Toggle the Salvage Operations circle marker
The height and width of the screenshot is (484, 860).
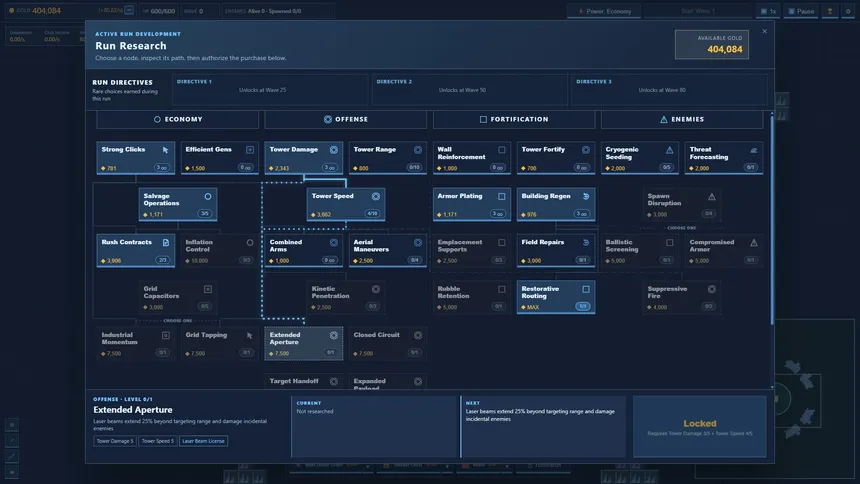tap(208, 196)
